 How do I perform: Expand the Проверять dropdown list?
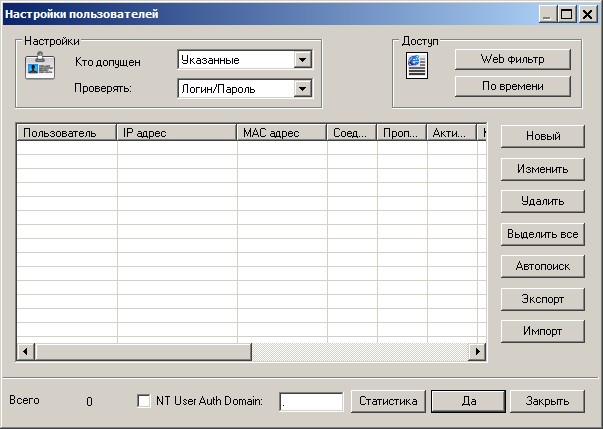pos(303,89)
